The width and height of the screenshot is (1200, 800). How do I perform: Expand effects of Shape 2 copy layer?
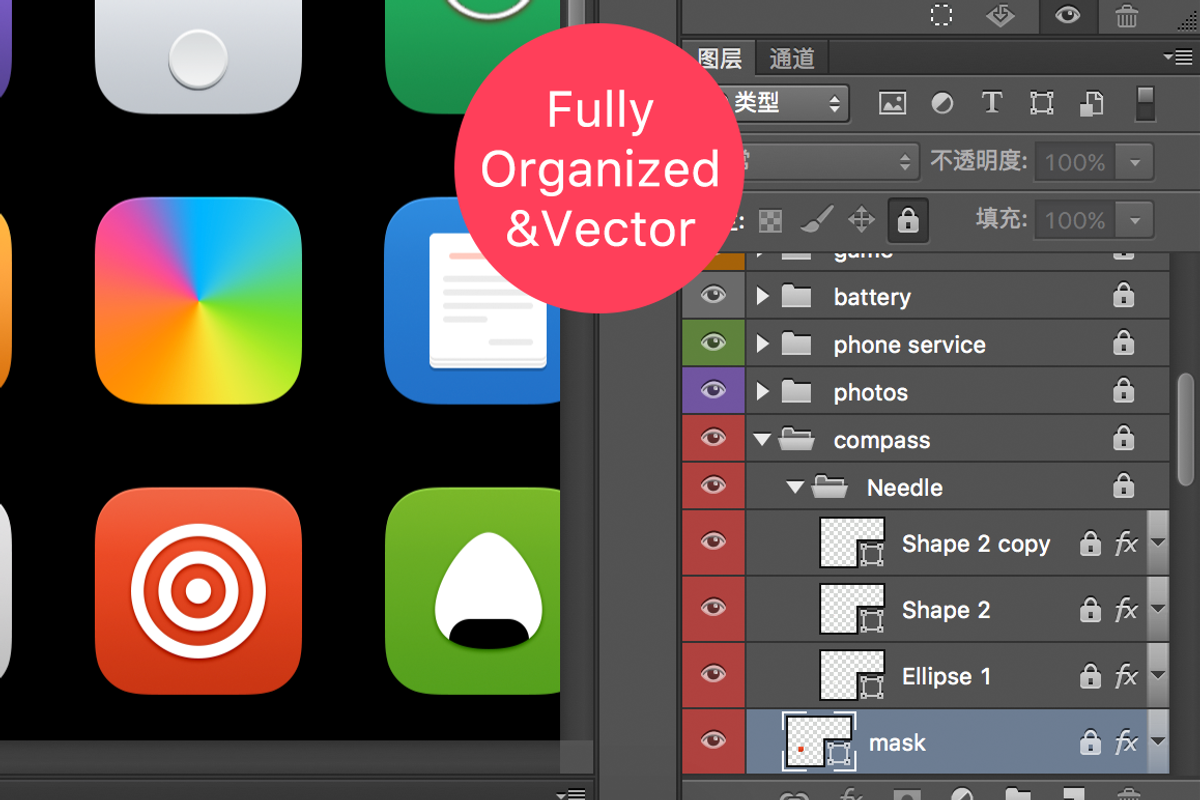click(1158, 543)
